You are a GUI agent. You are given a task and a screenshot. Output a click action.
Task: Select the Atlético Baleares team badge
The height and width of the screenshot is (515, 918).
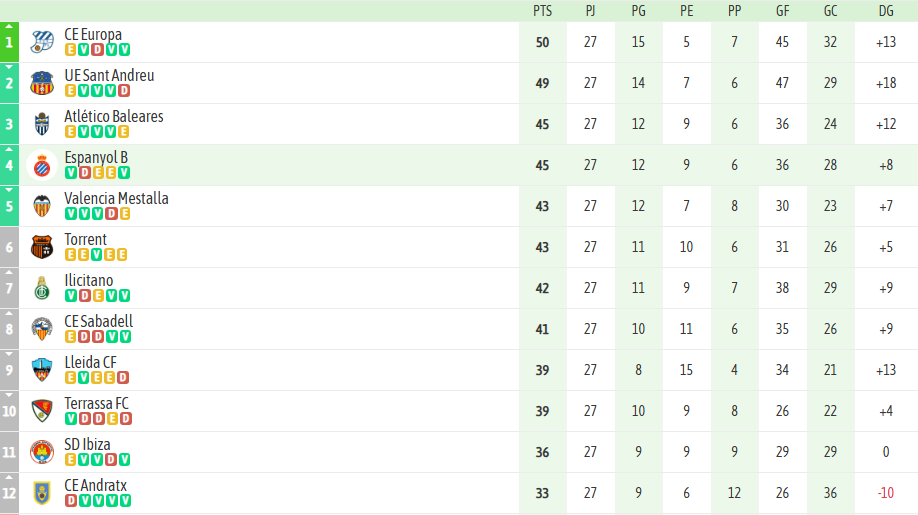coord(41,124)
